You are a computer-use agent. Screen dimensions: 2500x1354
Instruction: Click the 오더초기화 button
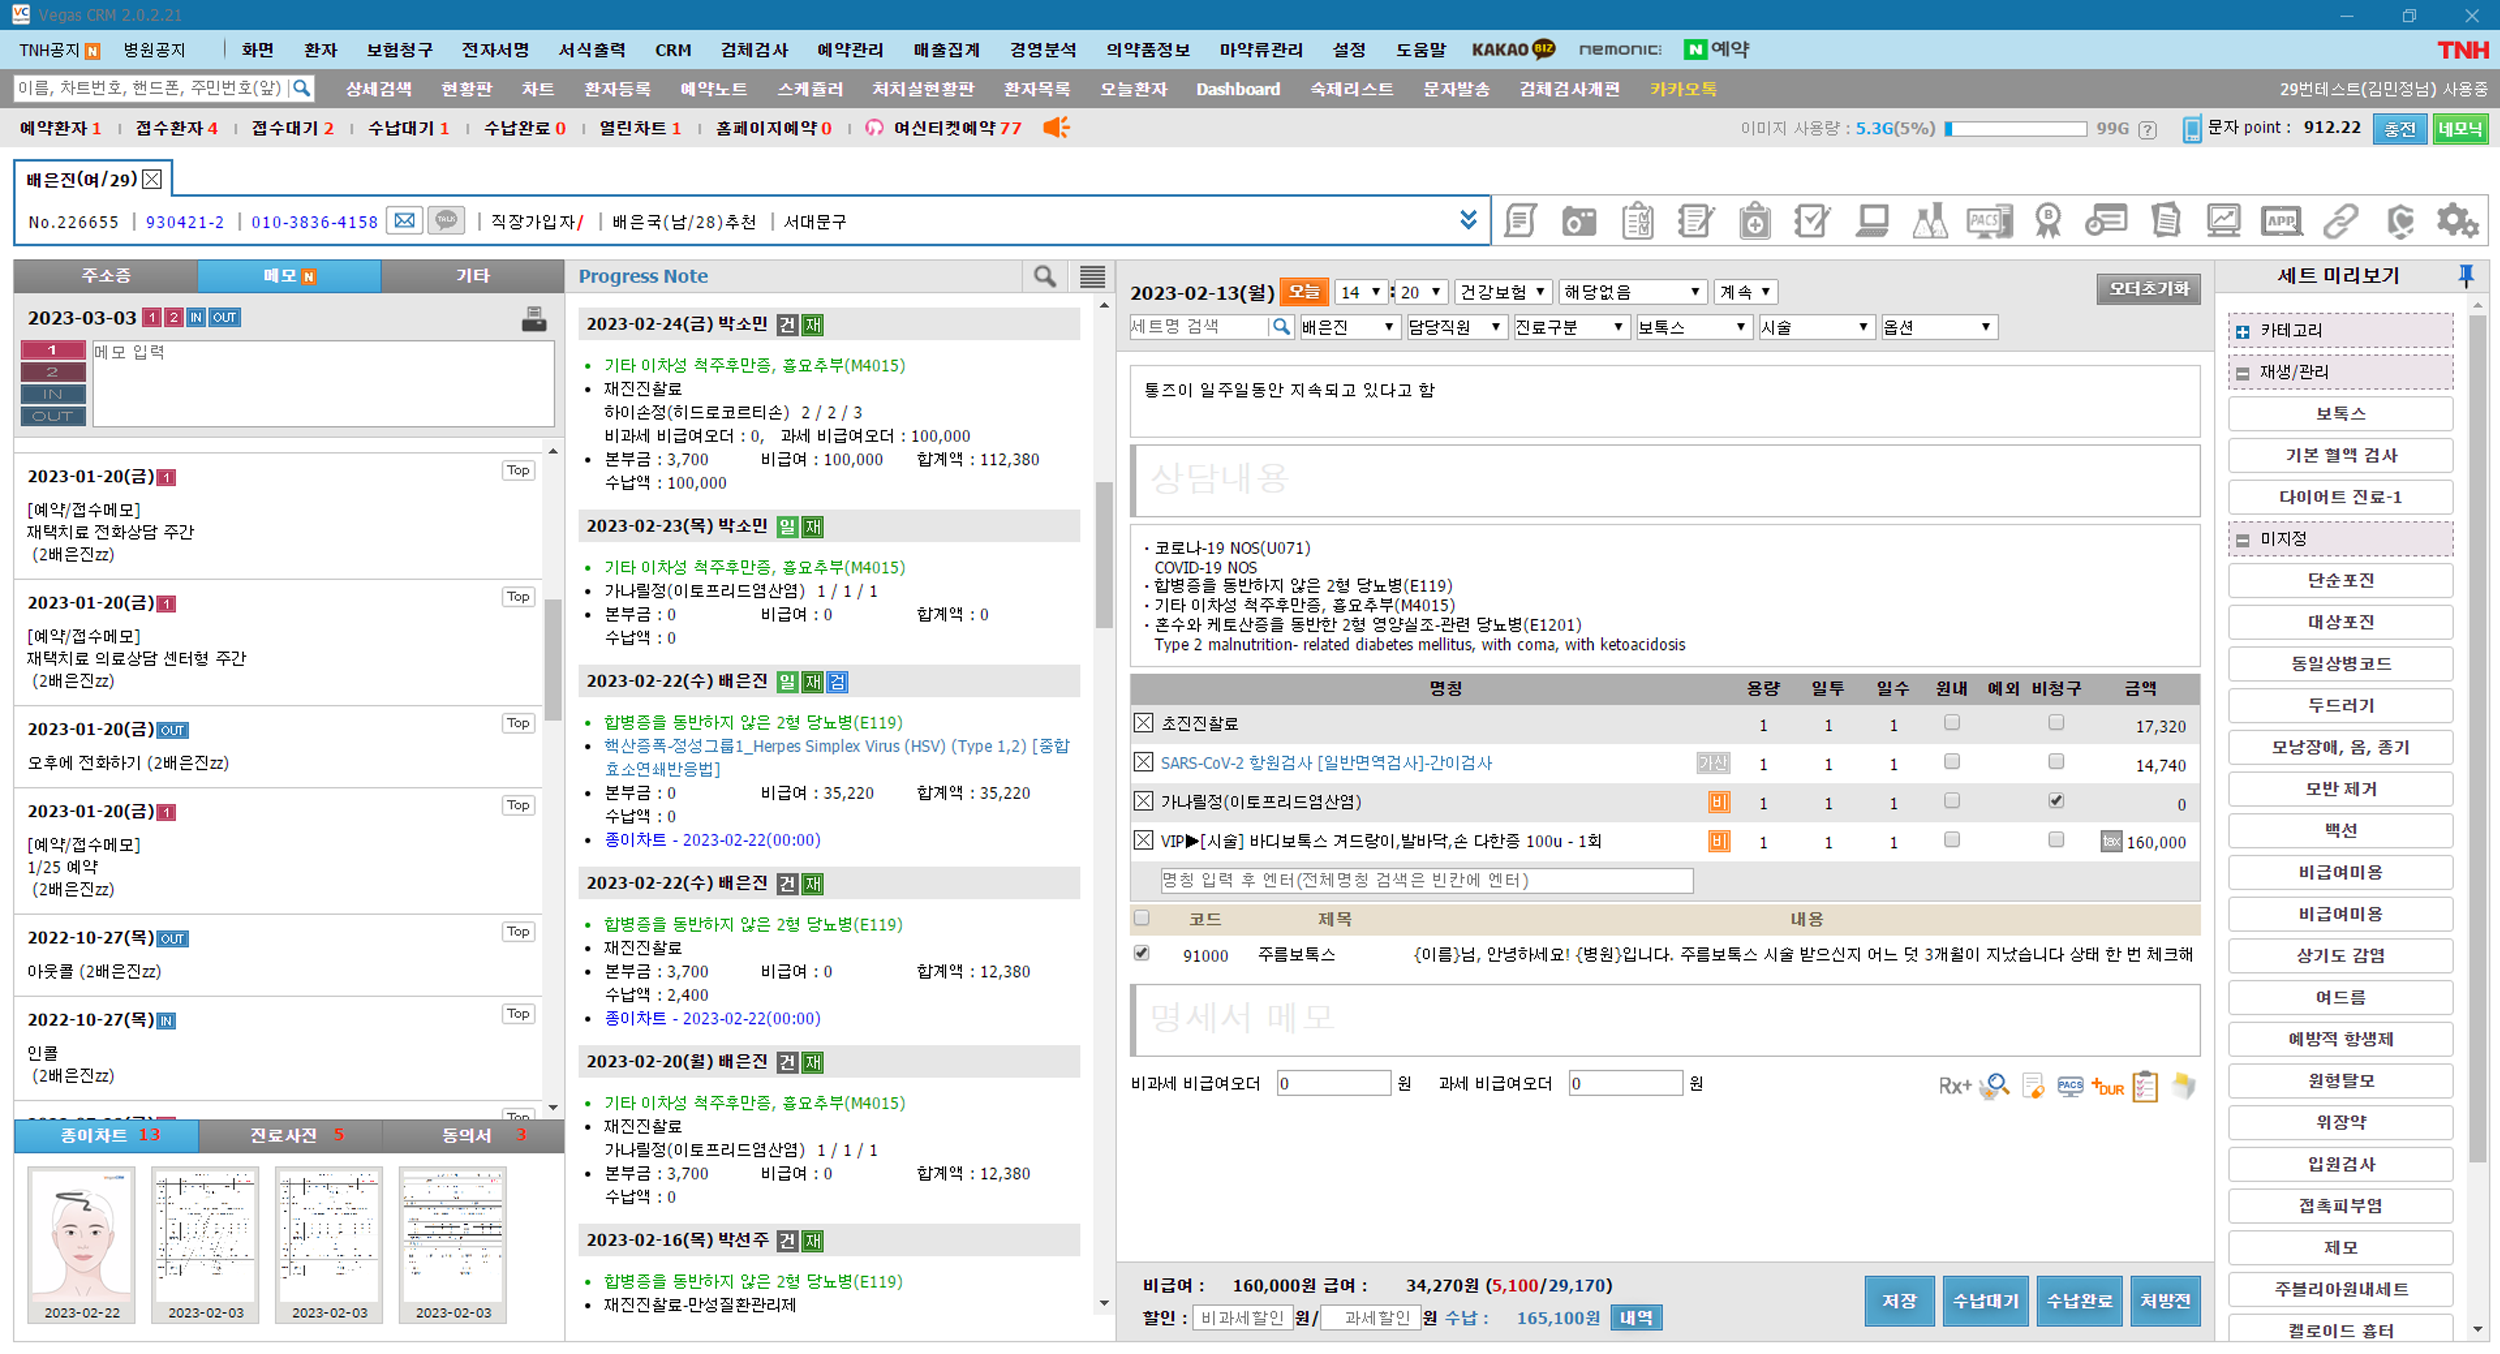click(x=2148, y=289)
